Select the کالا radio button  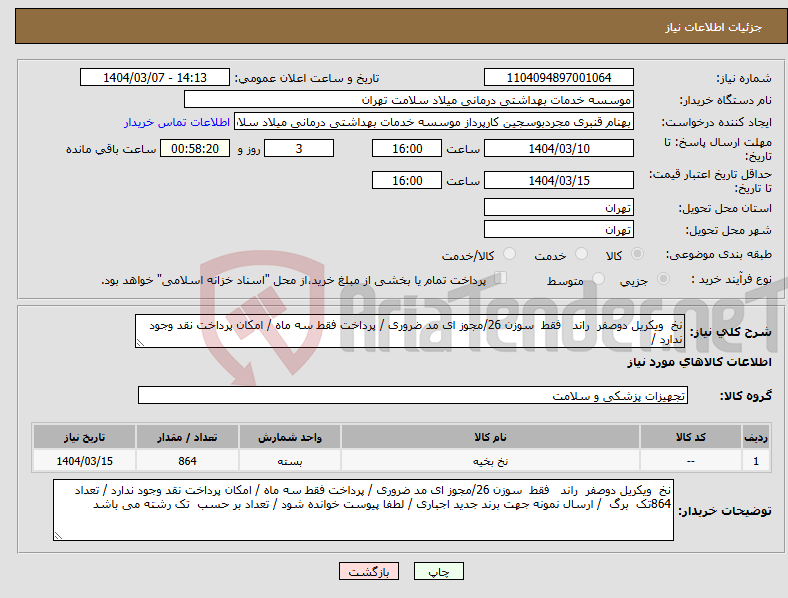click(637, 254)
